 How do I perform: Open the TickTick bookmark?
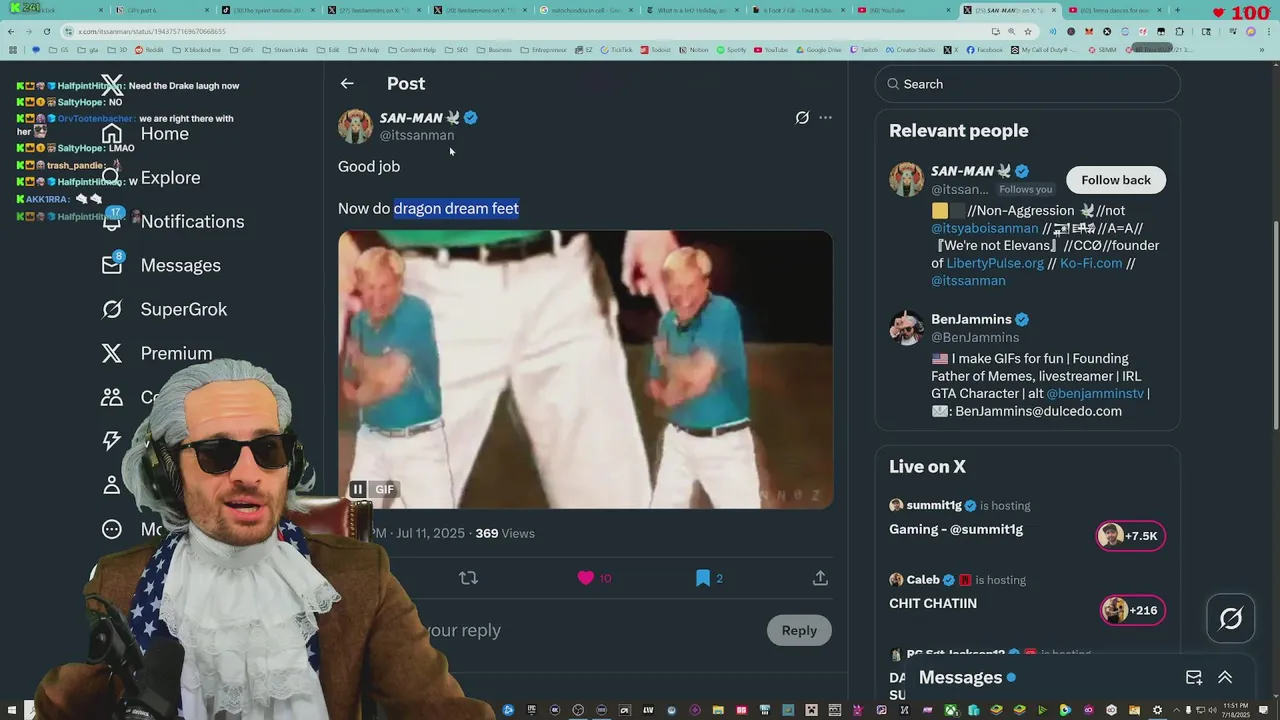point(616,50)
